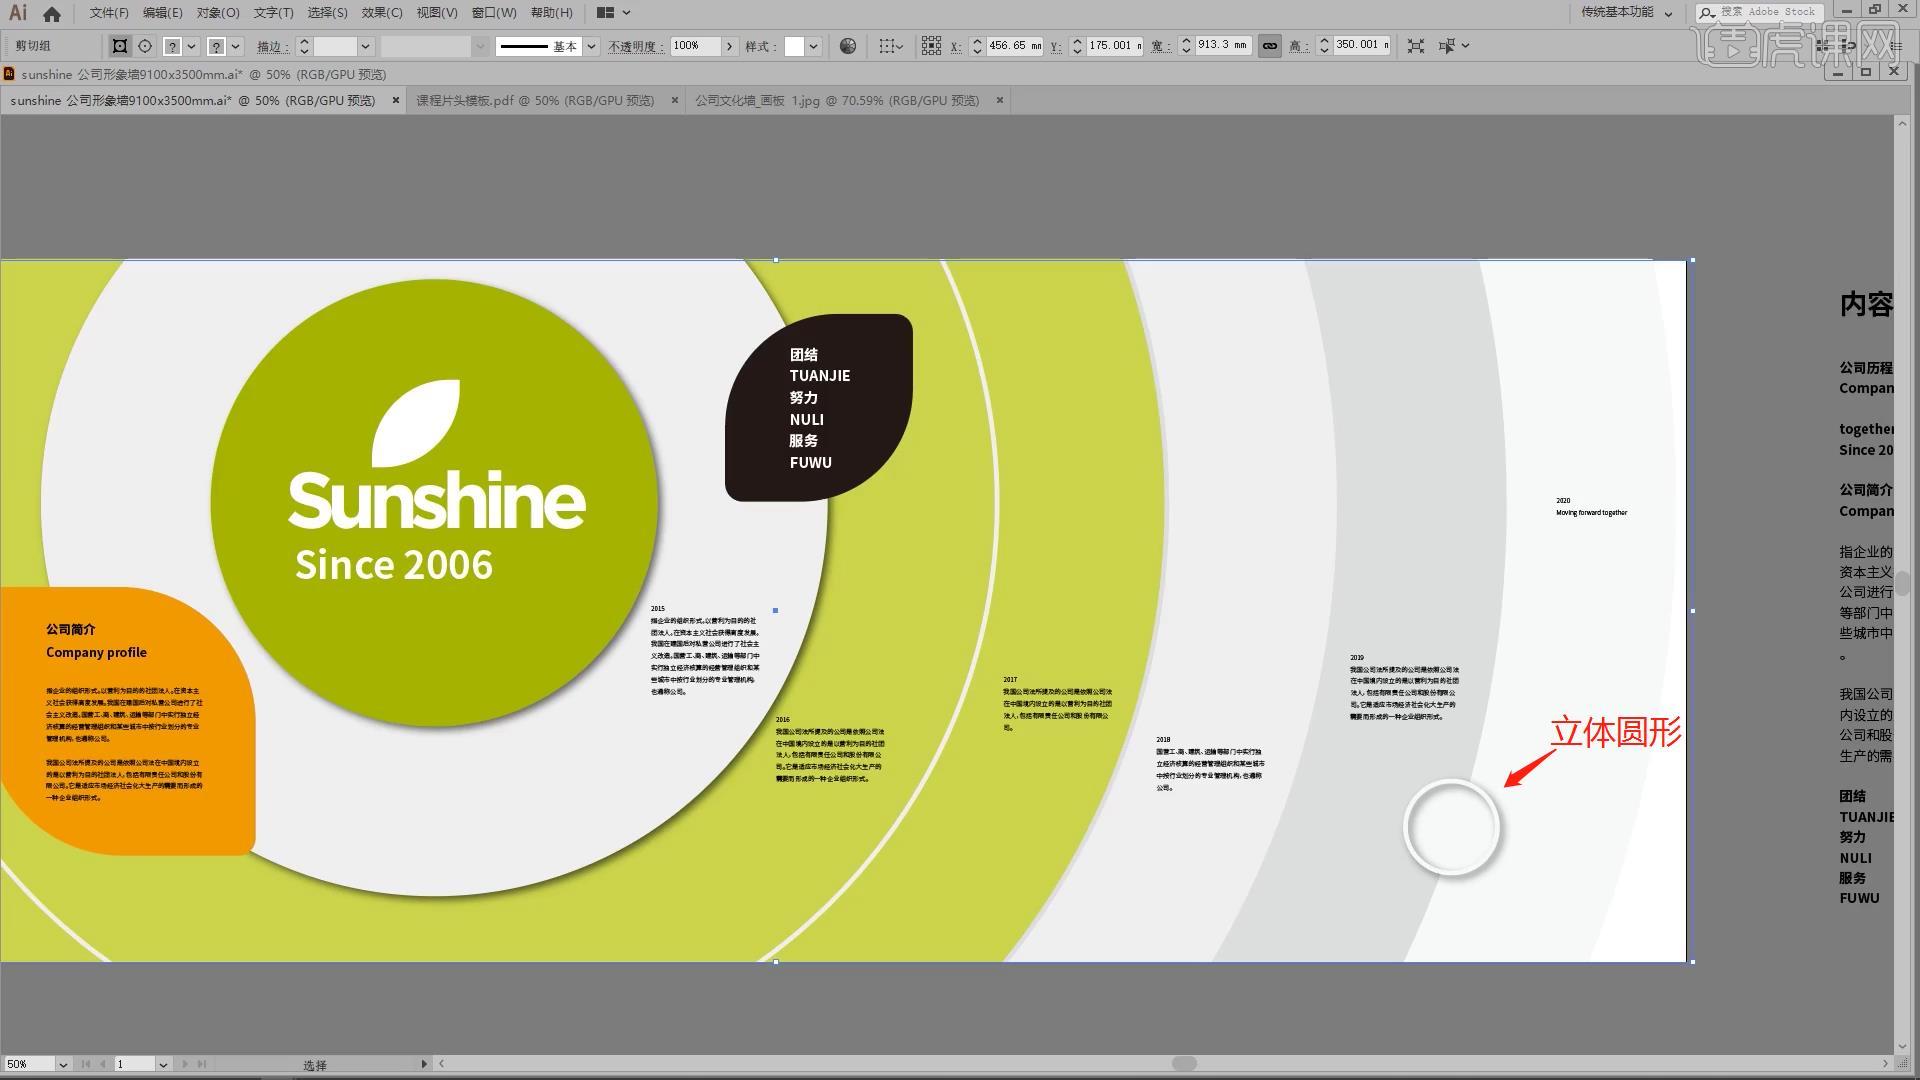Switch to the 课程片头模板.pdf document tab

pos(535,100)
